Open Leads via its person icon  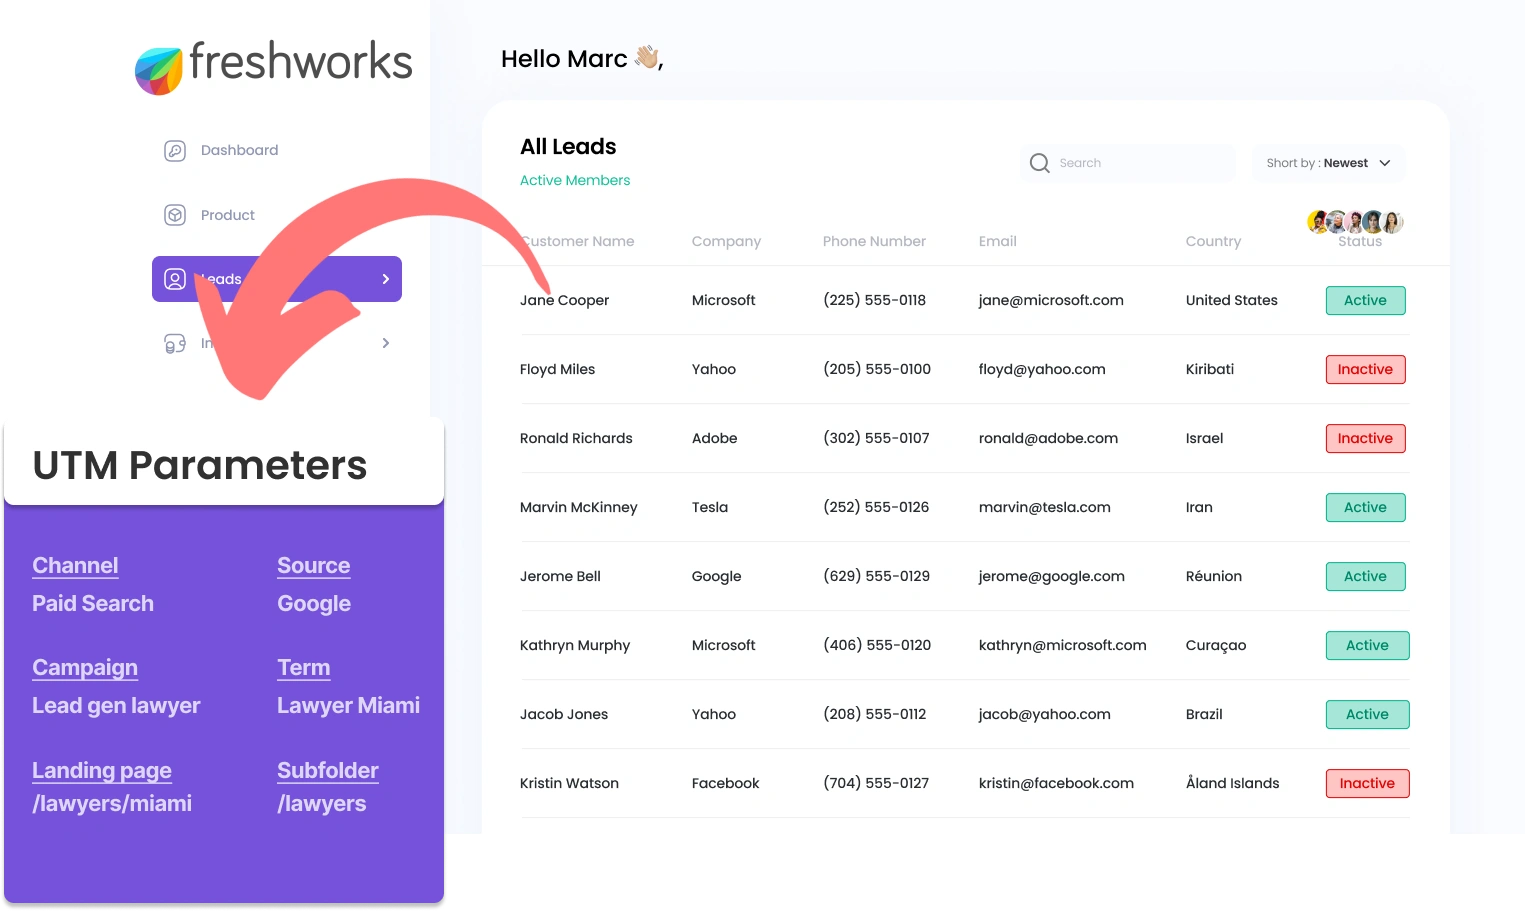click(x=175, y=279)
